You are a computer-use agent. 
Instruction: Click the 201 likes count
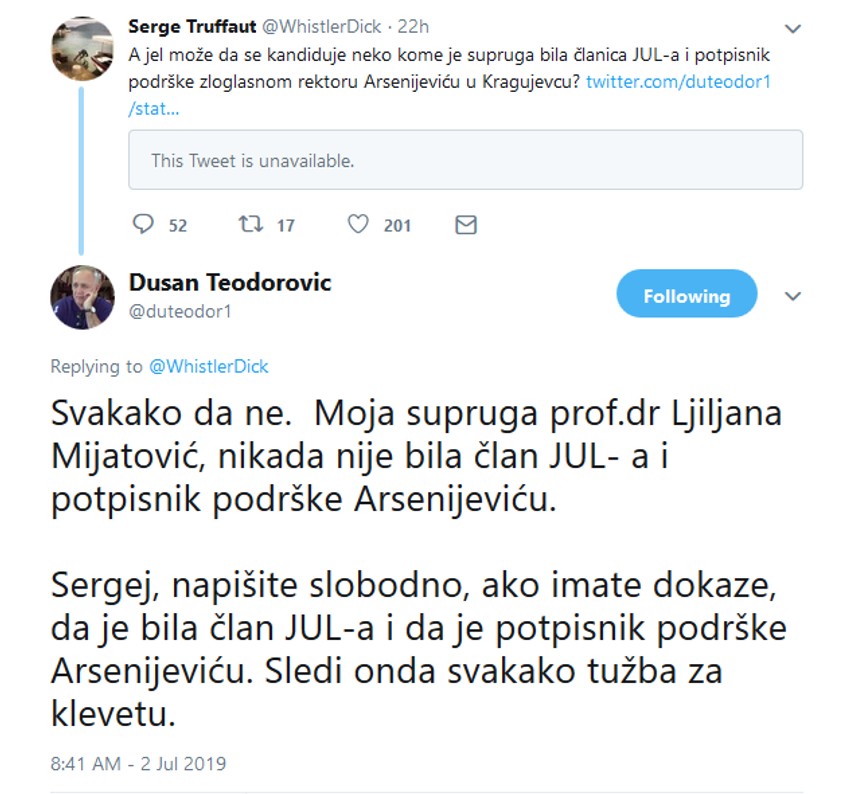(x=397, y=225)
